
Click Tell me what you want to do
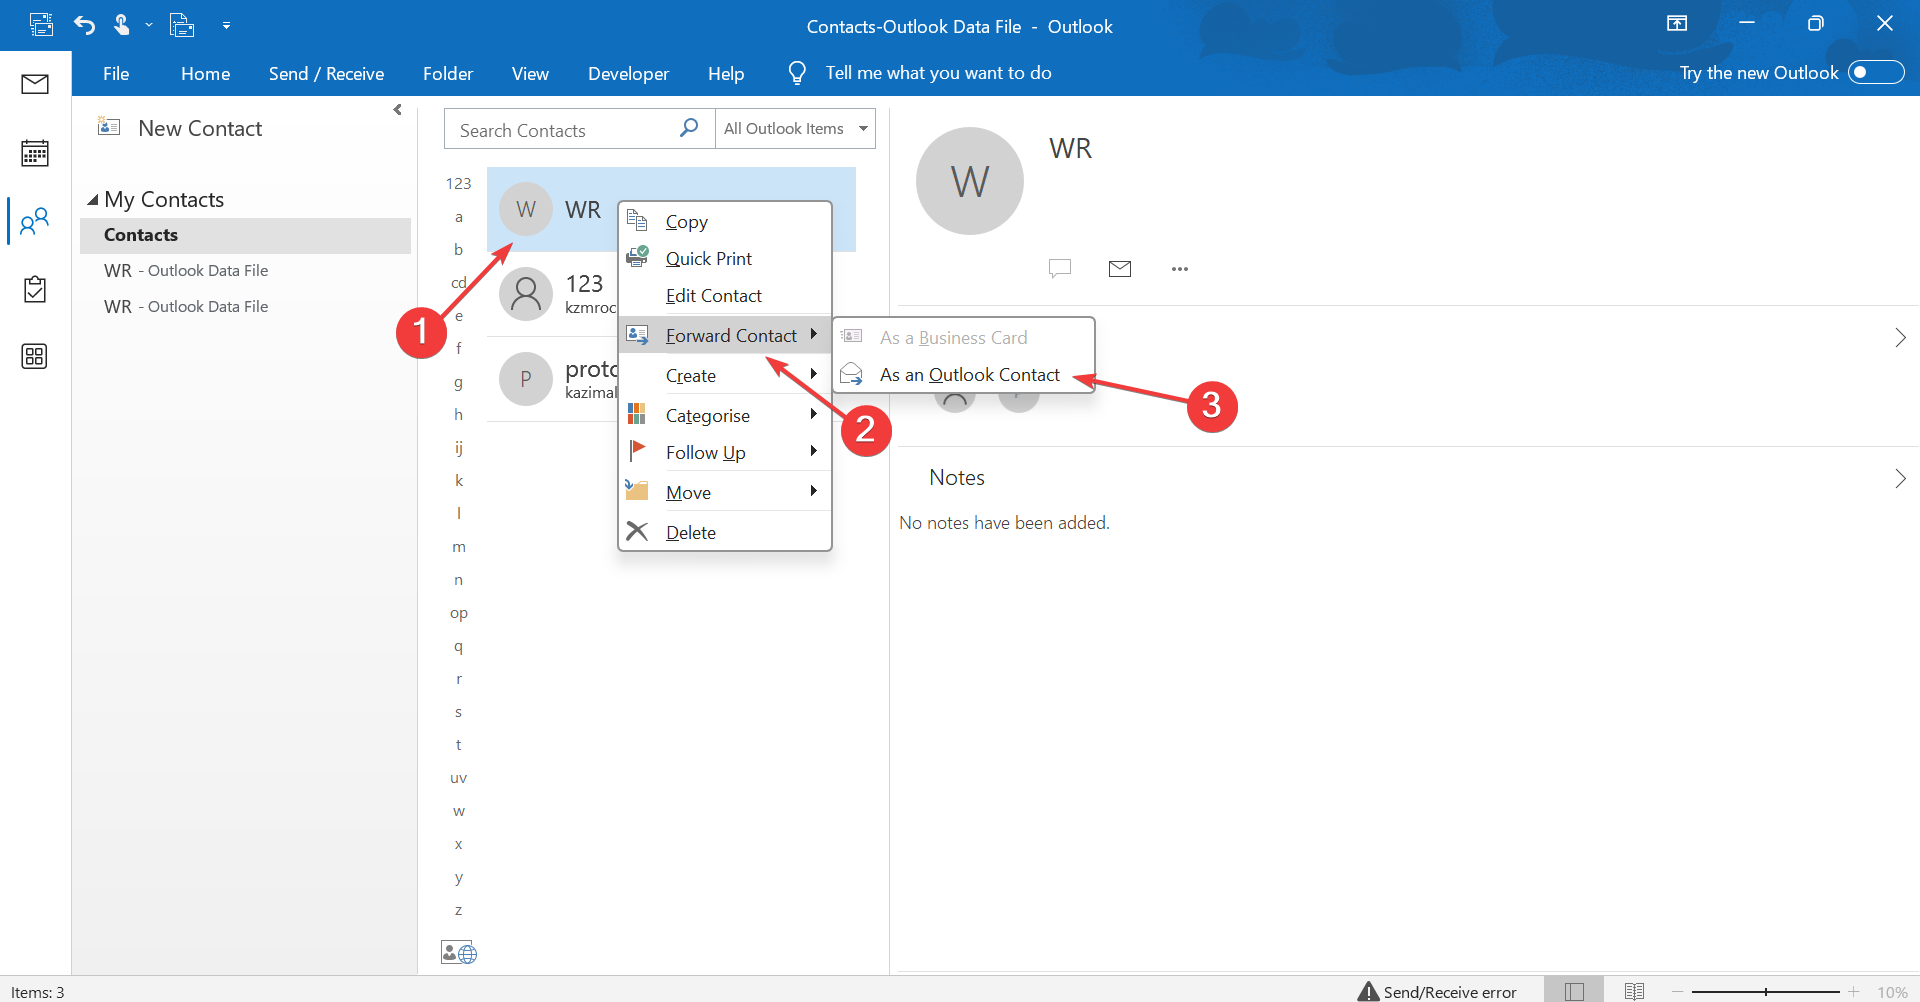click(x=938, y=73)
